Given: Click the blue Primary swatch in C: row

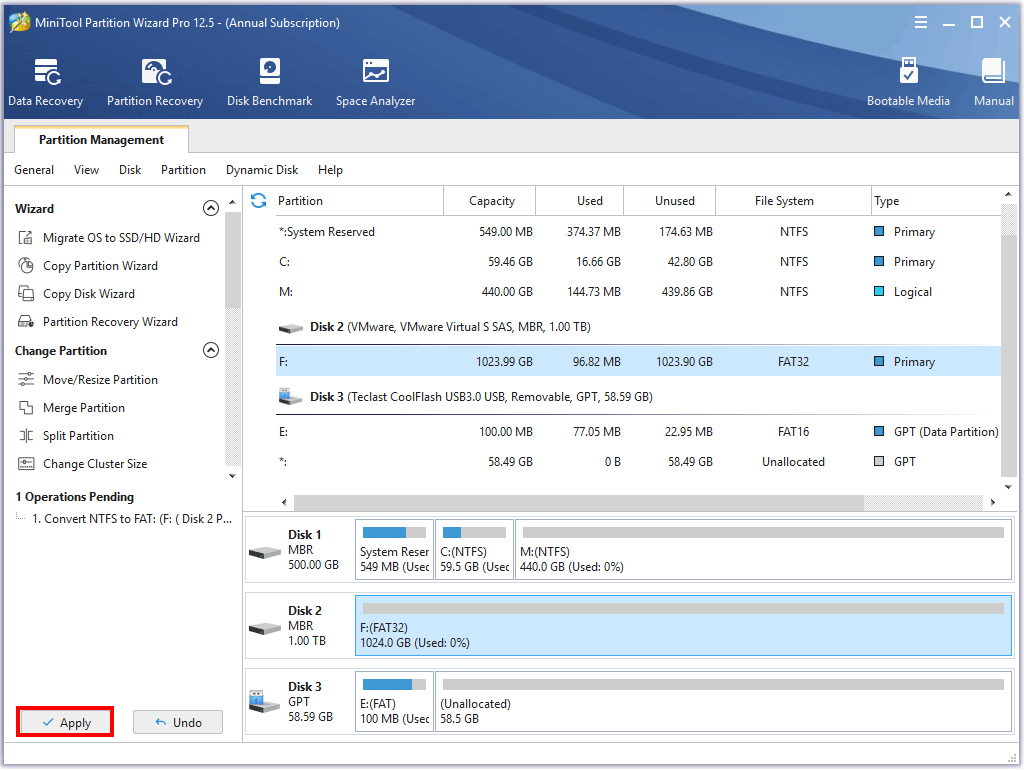Looking at the screenshot, I should 879,261.
